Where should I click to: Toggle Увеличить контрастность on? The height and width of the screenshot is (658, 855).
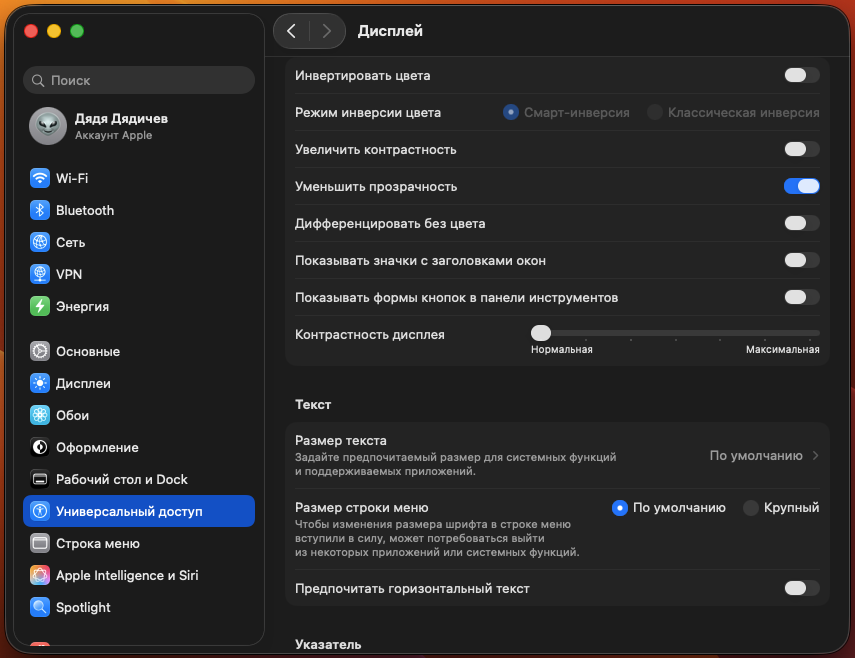coord(802,149)
